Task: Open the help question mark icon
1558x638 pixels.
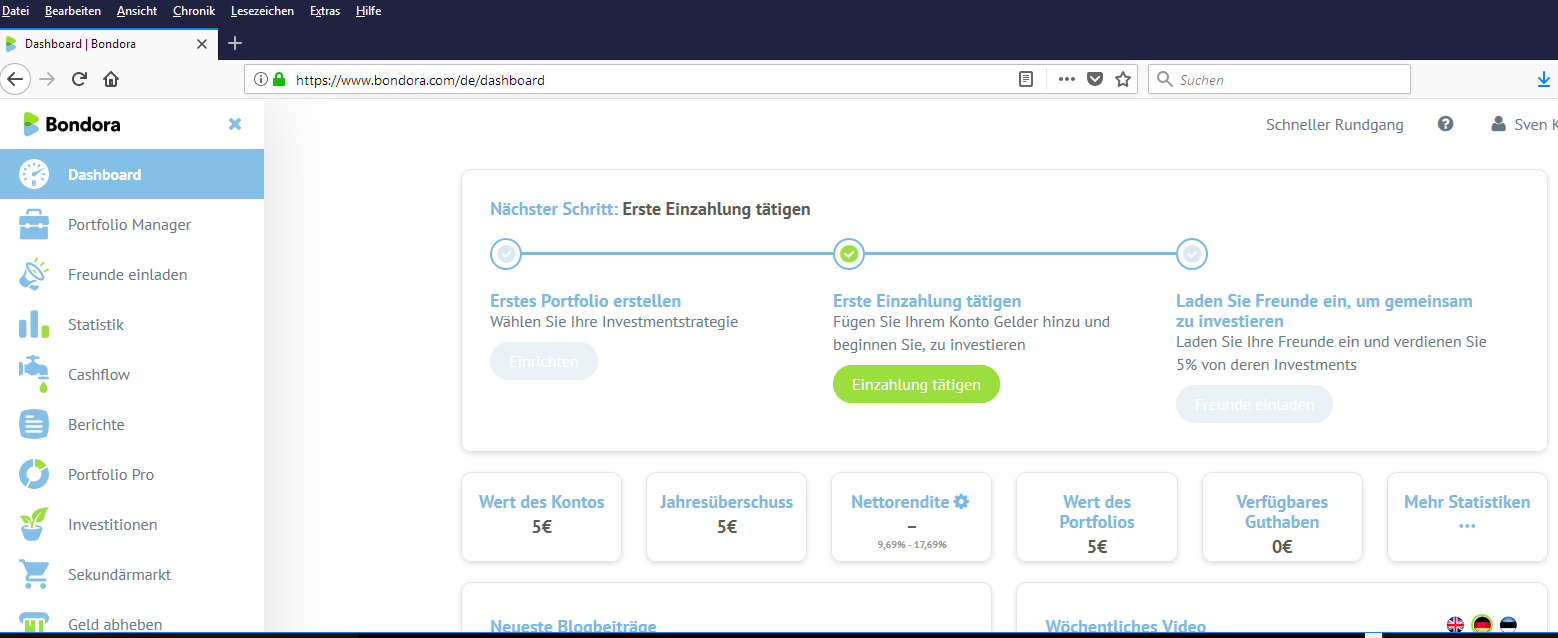Action: click(1445, 124)
